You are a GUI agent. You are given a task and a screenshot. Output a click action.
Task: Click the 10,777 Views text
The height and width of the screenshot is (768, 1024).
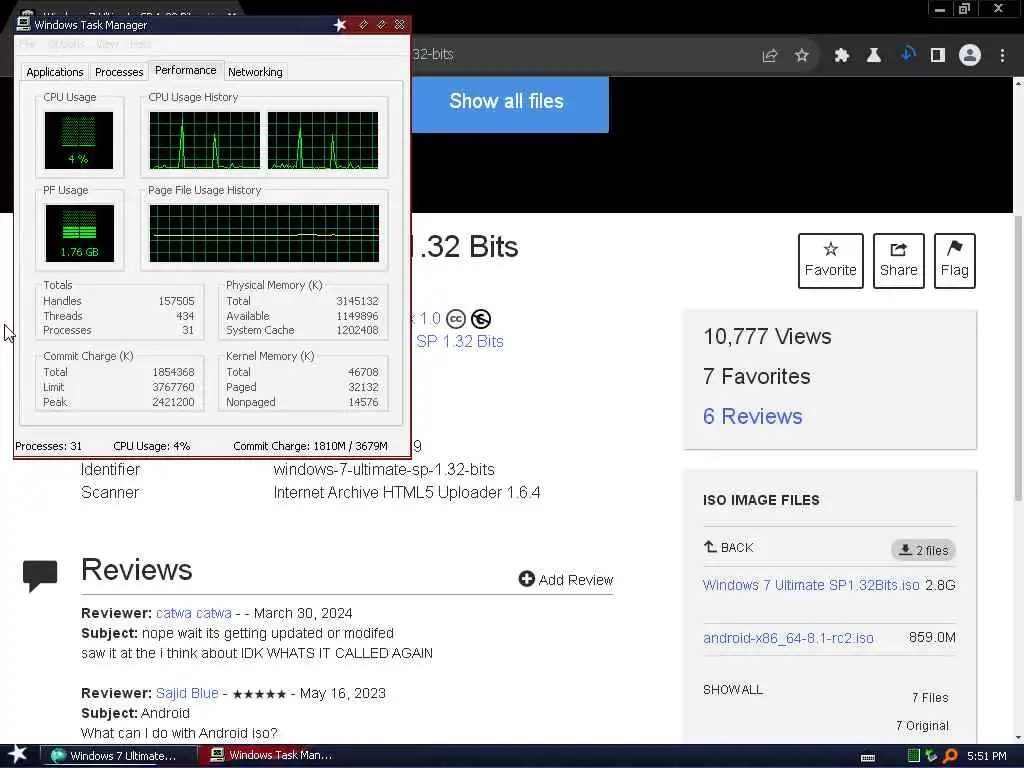767,336
